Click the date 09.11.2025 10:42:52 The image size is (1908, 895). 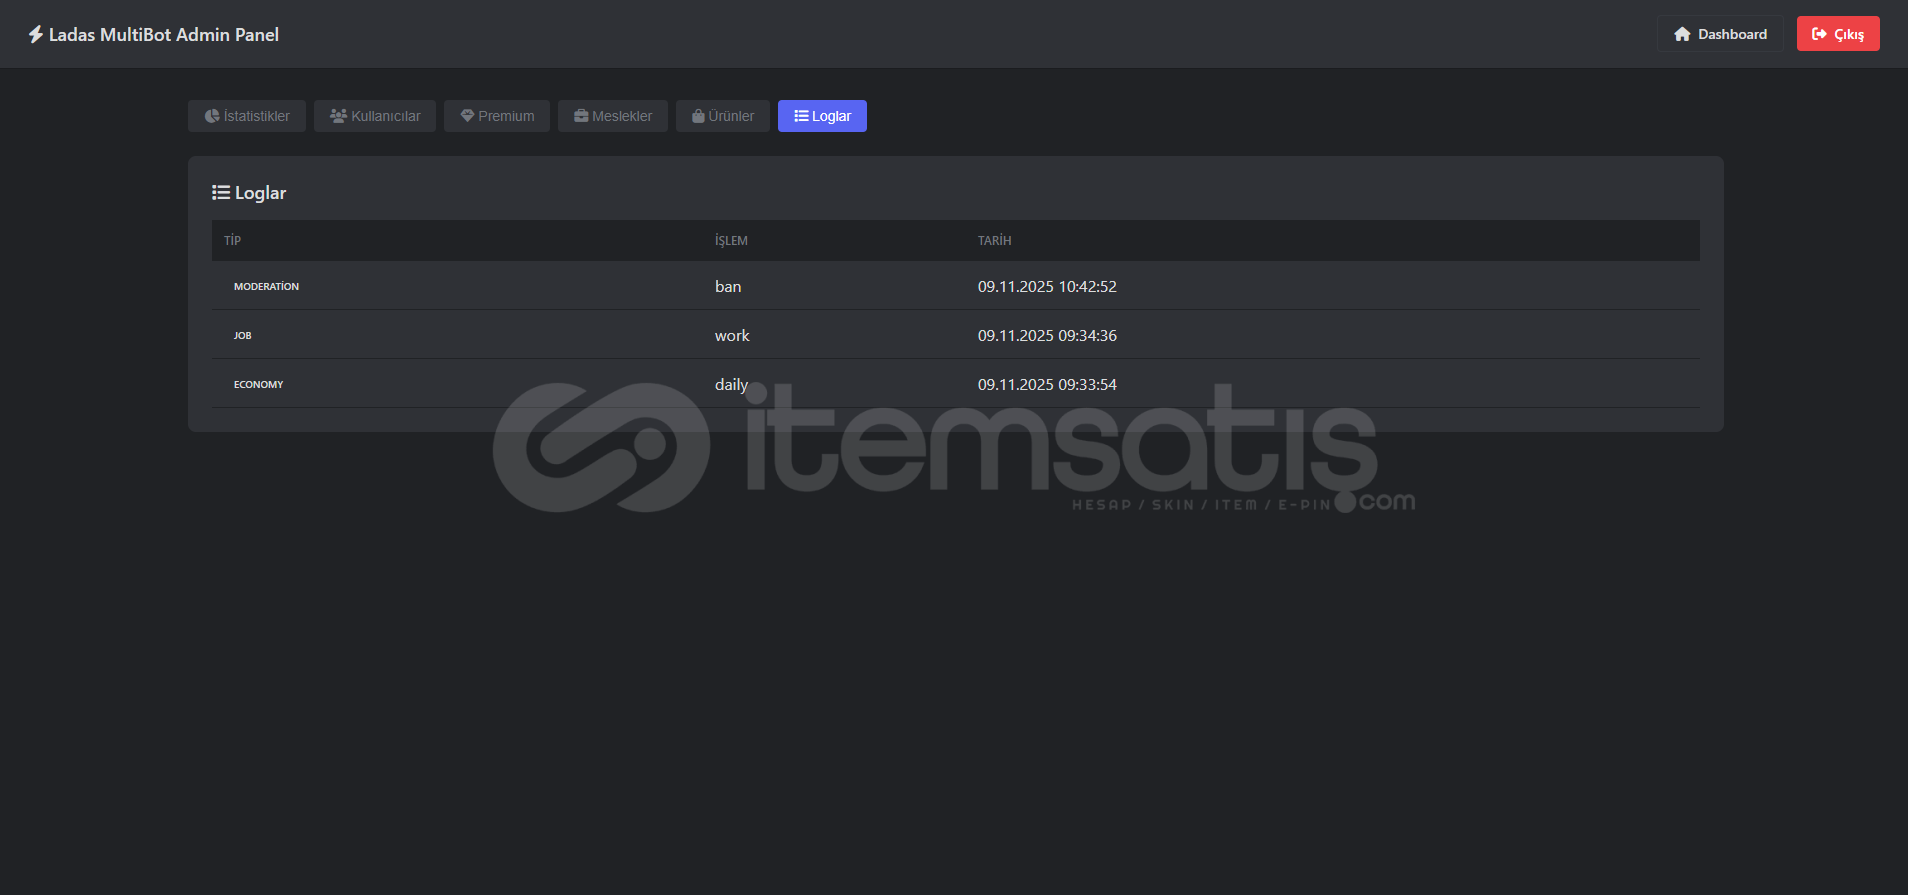pyautogui.click(x=1047, y=287)
